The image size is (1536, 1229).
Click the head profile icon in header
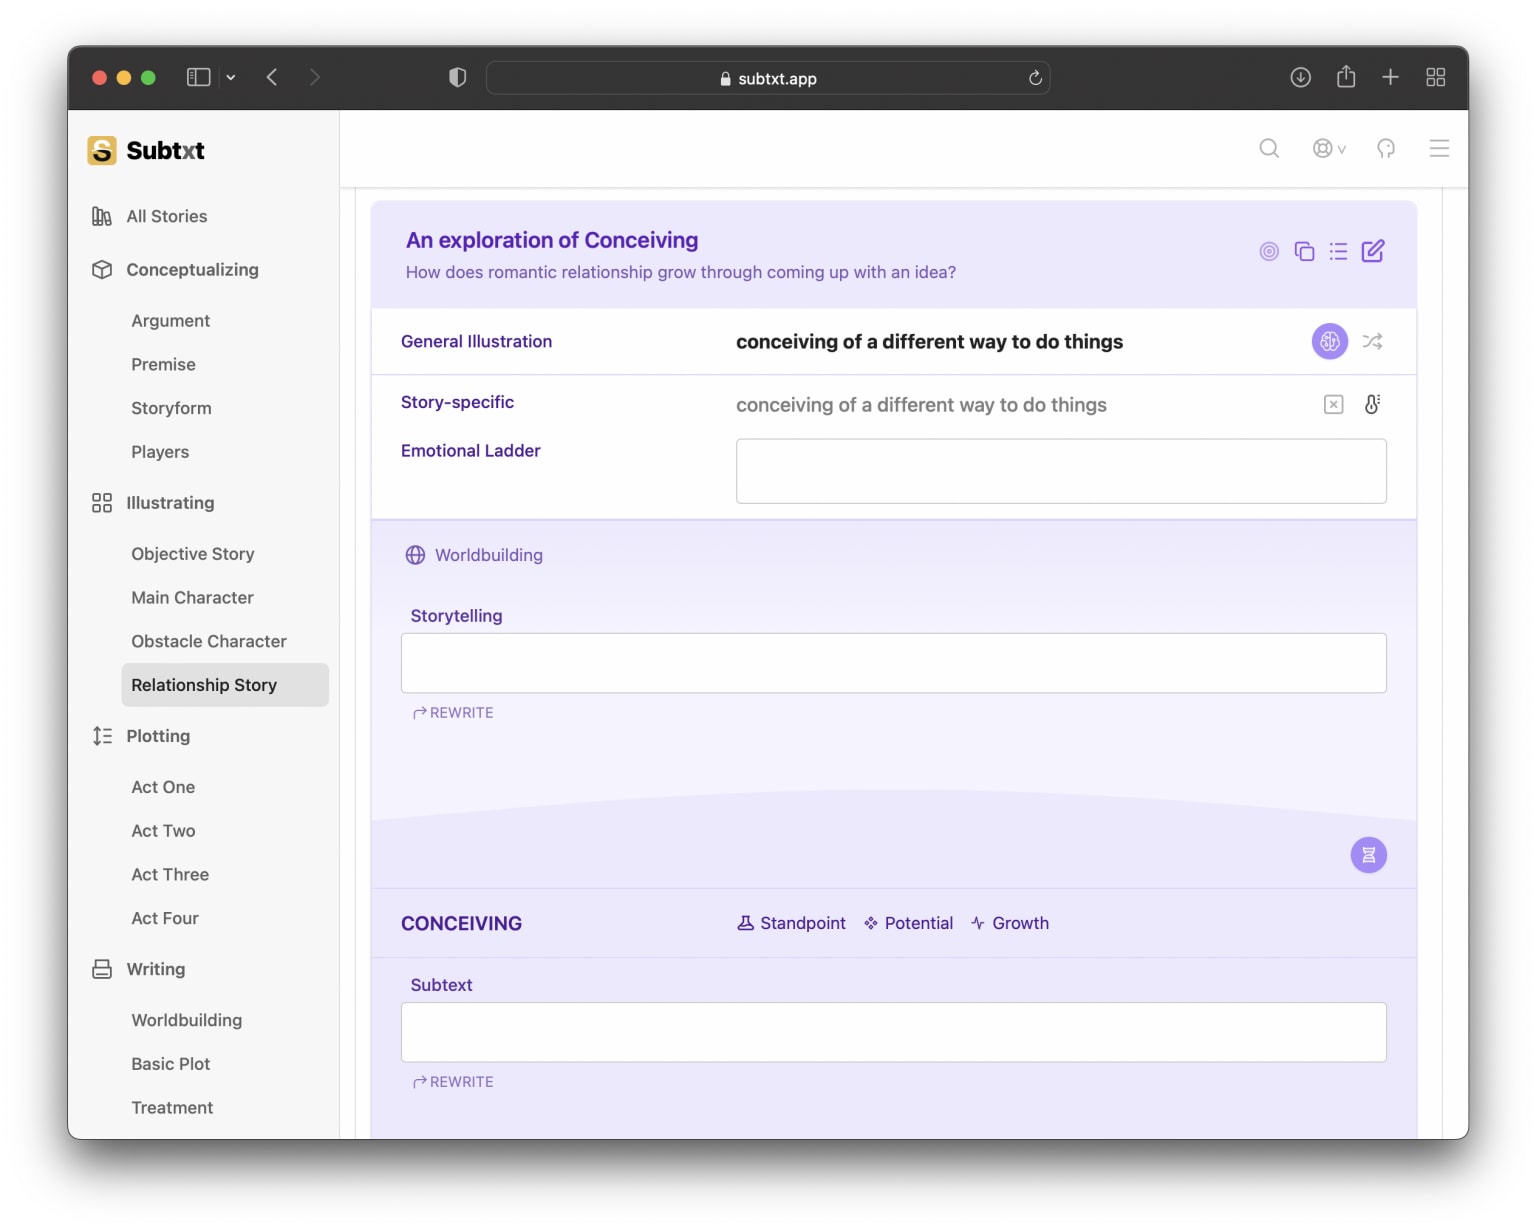click(1386, 148)
